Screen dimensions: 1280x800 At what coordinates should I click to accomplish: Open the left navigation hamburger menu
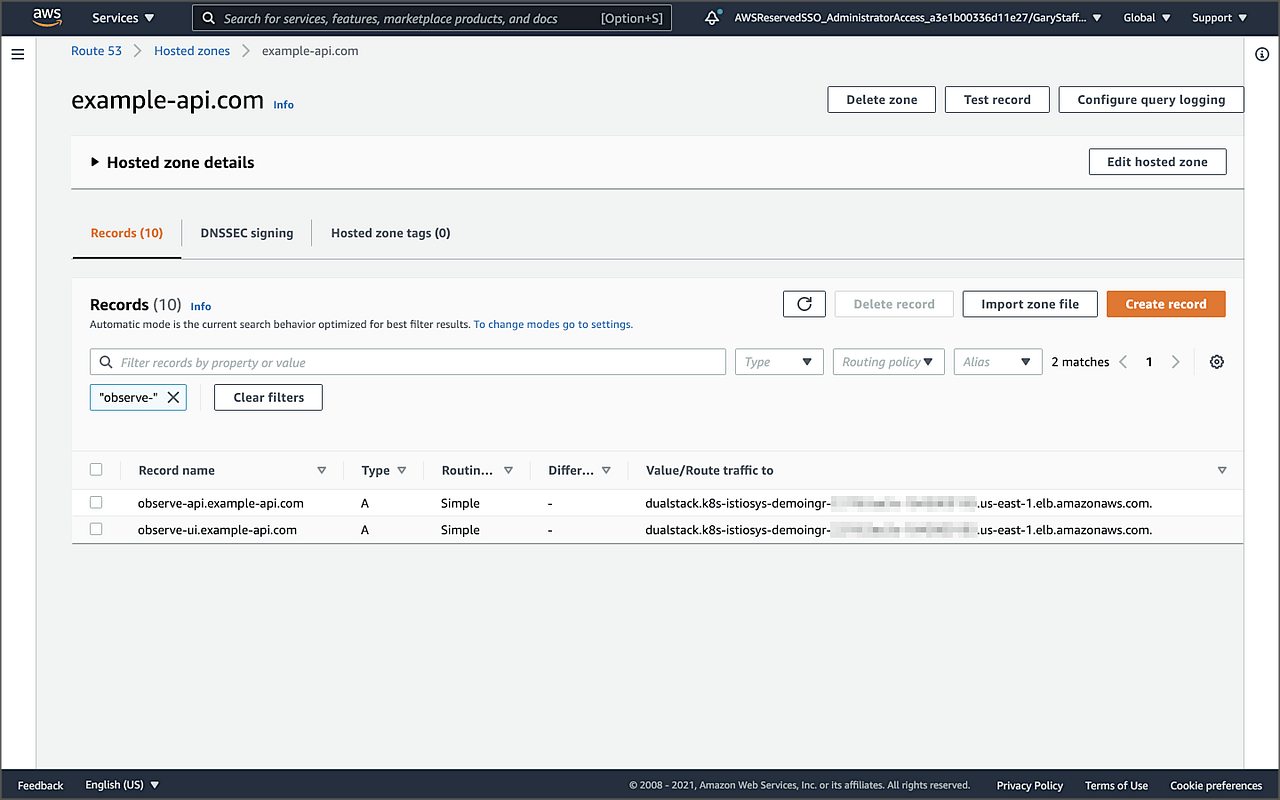tap(17, 54)
